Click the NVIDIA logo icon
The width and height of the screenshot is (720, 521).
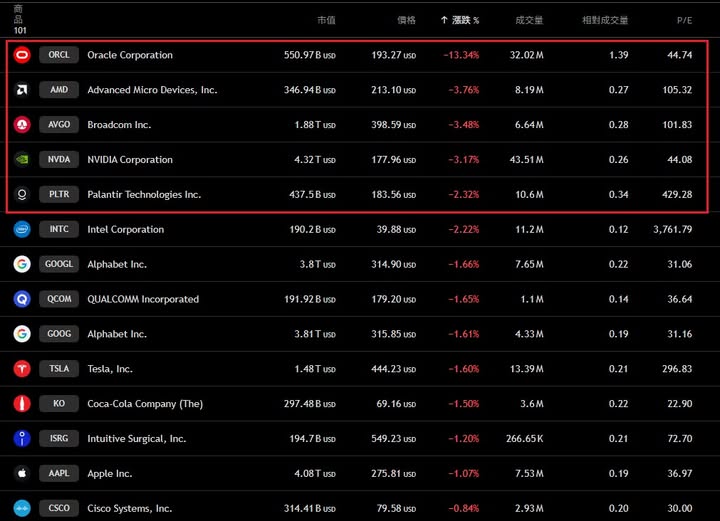point(22,160)
